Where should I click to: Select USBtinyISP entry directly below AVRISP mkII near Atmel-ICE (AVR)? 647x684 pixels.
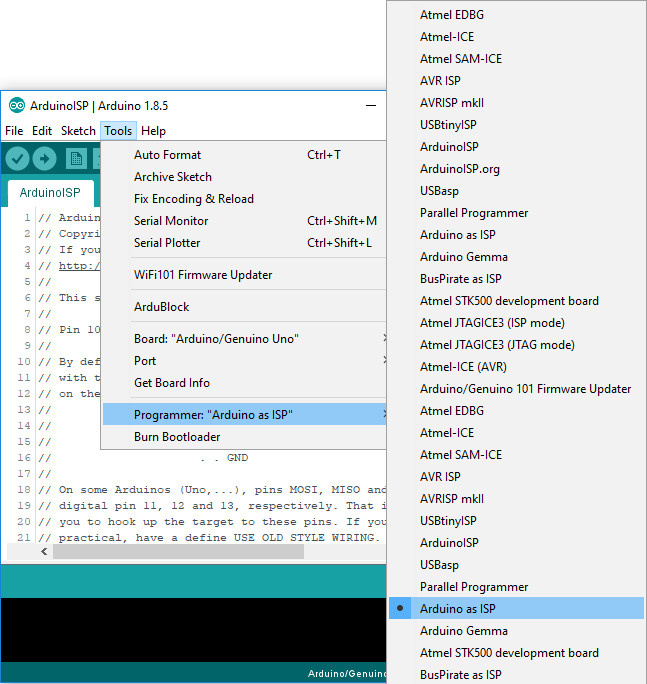pyautogui.click(x=516, y=521)
